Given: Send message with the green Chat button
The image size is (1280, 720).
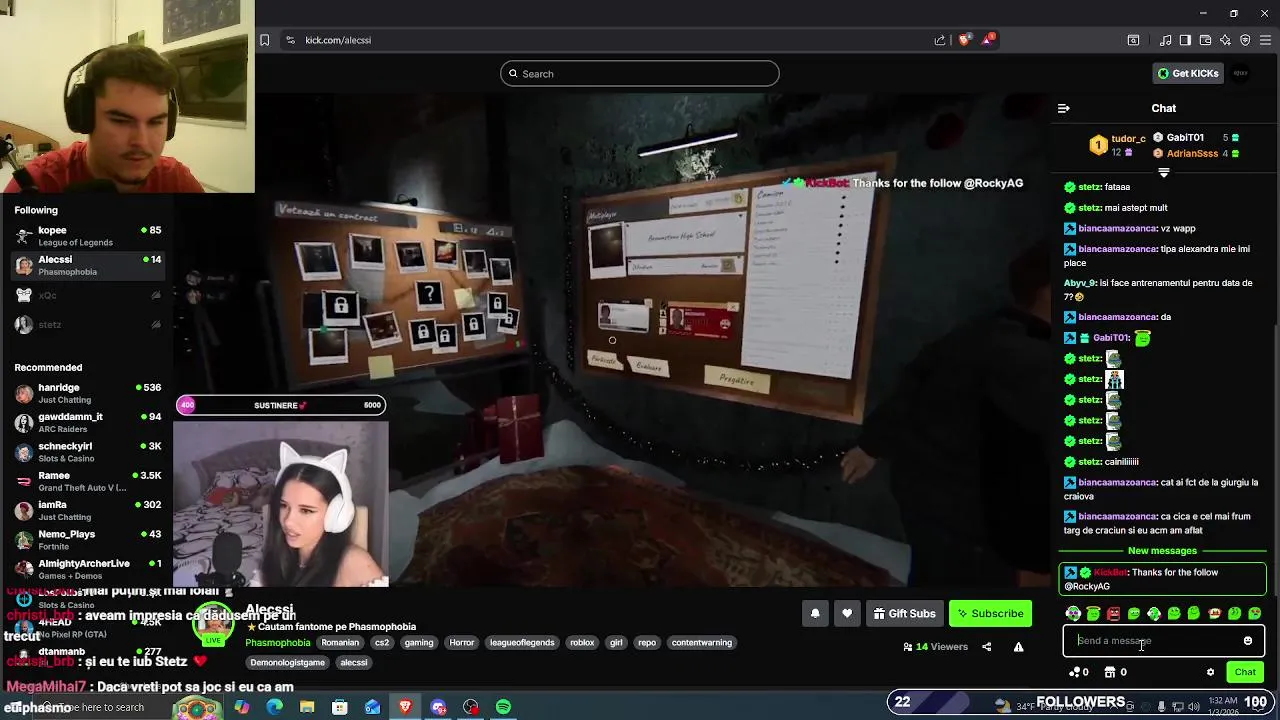Looking at the screenshot, I should click(1245, 672).
